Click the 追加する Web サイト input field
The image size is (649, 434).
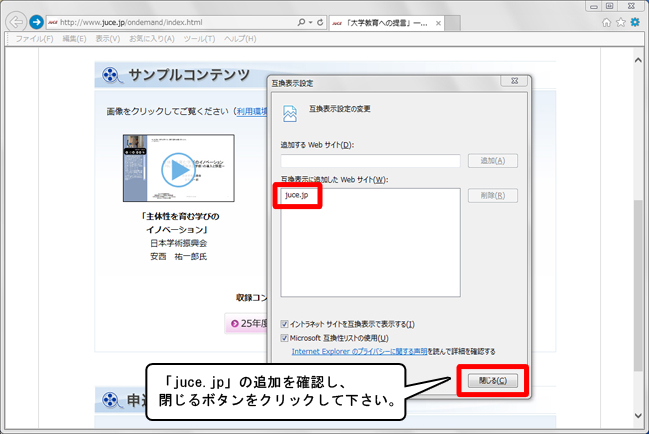(x=370, y=161)
